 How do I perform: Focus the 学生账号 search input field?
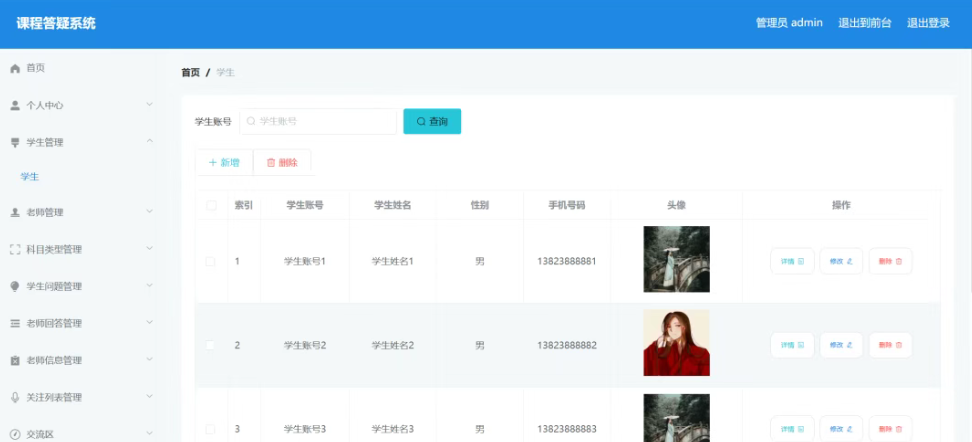tap(318, 122)
